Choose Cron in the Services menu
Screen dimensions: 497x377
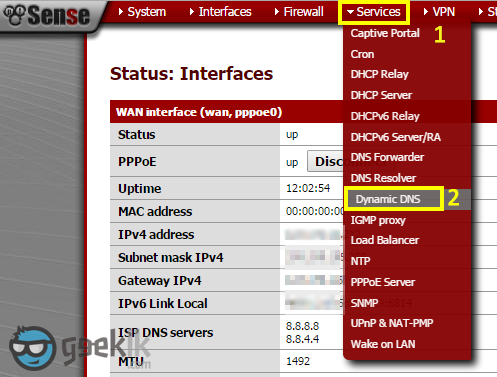click(362, 54)
